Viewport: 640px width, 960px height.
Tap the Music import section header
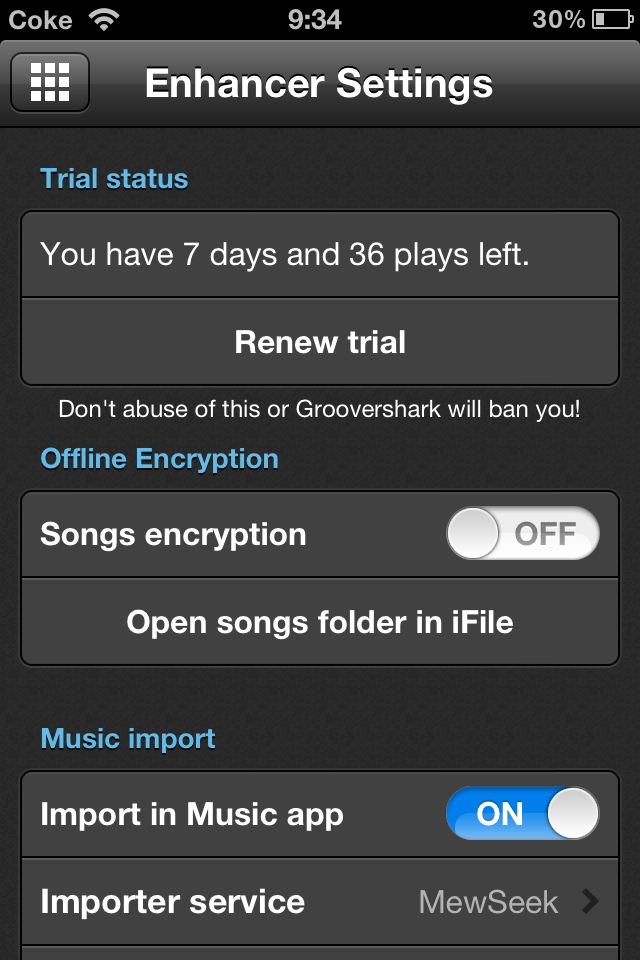(127, 738)
